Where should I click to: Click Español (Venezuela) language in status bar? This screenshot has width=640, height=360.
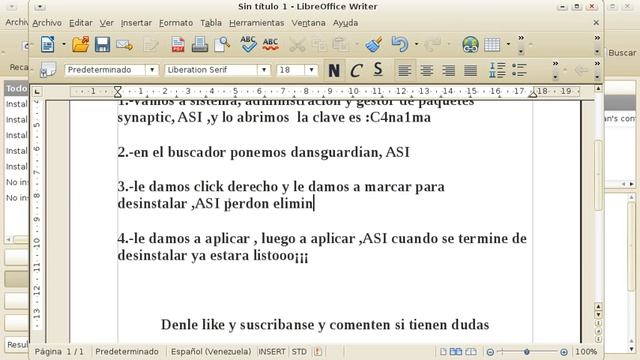[211, 351]
